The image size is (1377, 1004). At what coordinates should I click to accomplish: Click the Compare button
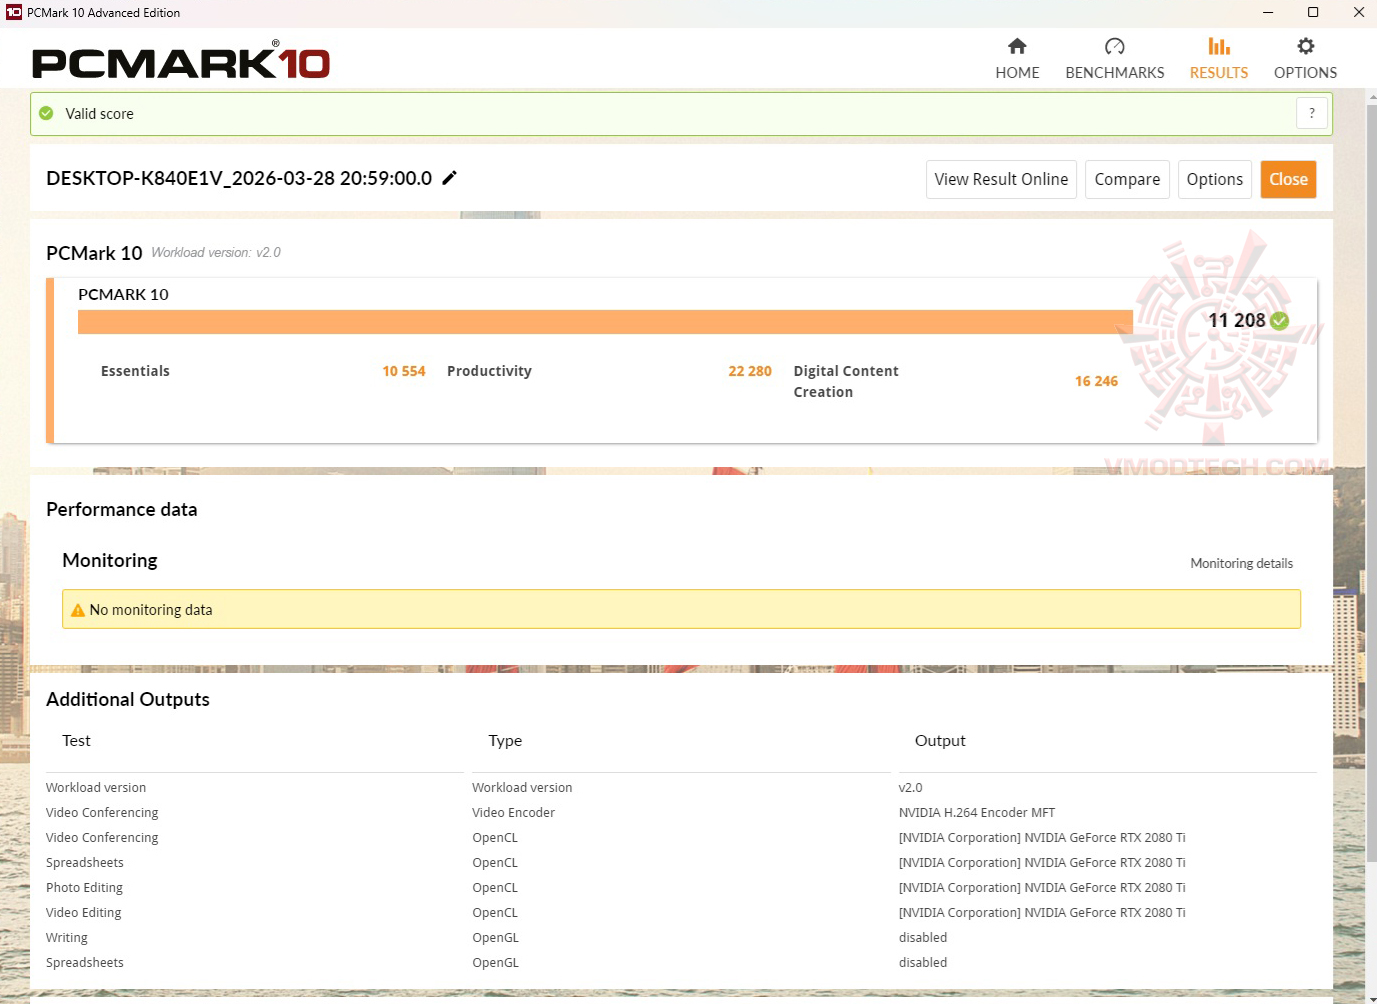point(1127,180)
